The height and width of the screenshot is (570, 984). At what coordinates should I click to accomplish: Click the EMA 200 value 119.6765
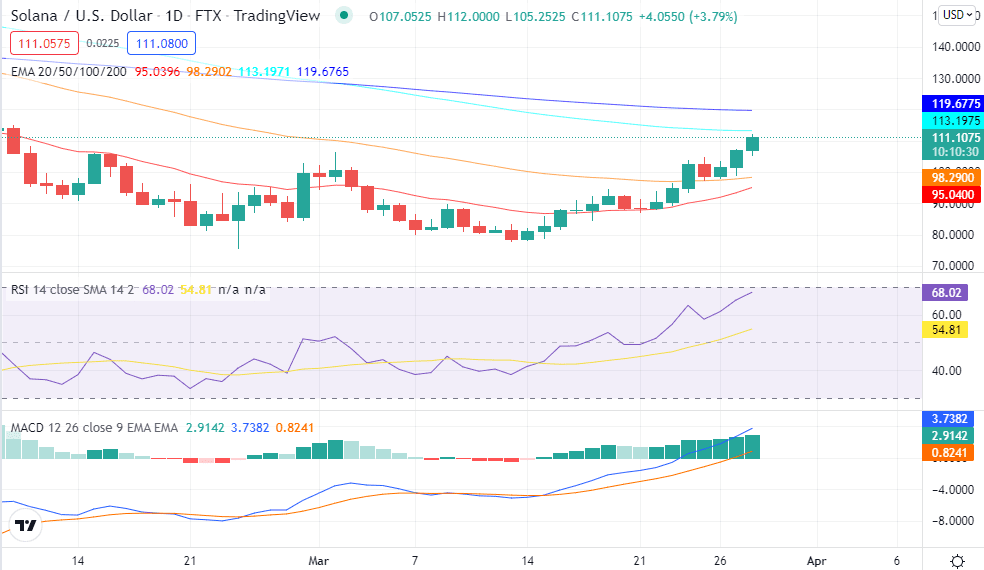click(323, 72)
